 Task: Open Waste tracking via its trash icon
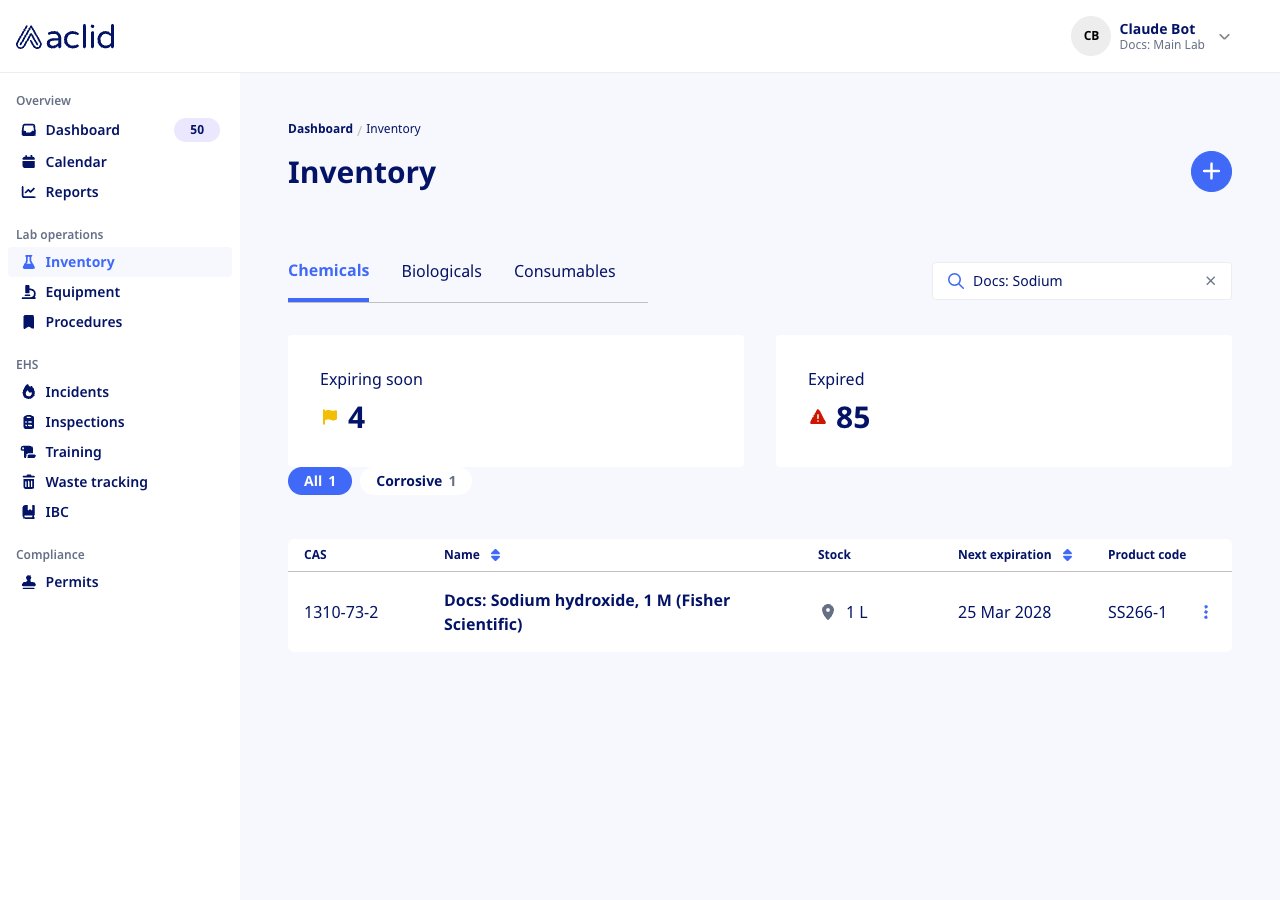[x=29, y=482]
